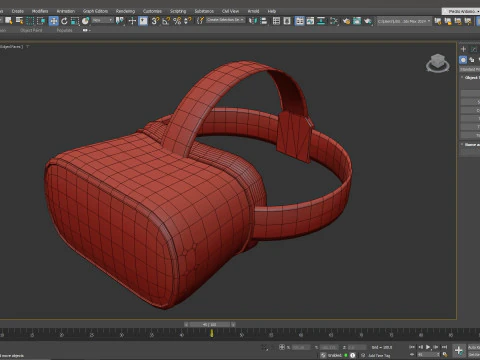Go to end of animation
Viewport: 480px width, 360px height.
(x=444, y=347)
